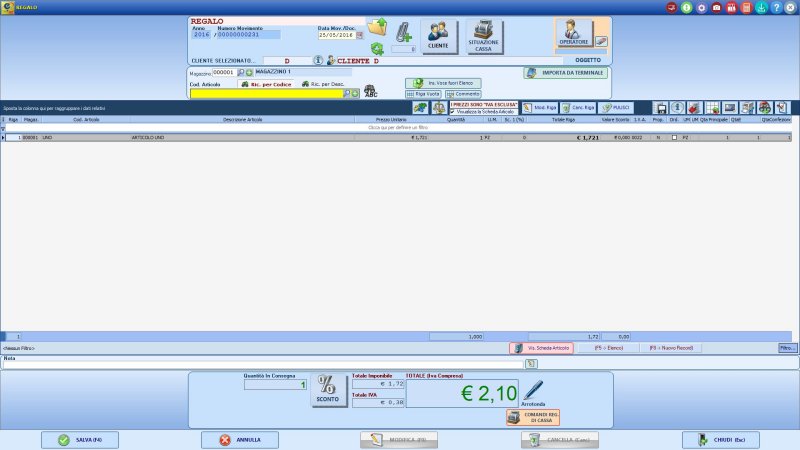Click the article code search magnifier icon
800x450 pixels.
point(347,93)
